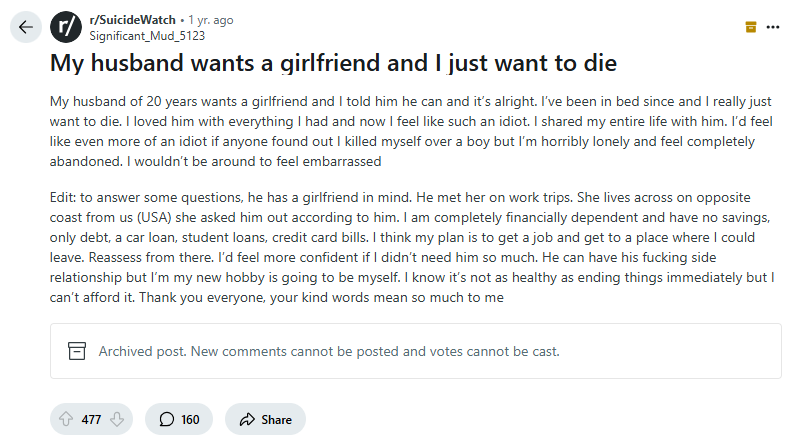
Task: Click the 'Archived post' notice text
Action: click(328, 351)
